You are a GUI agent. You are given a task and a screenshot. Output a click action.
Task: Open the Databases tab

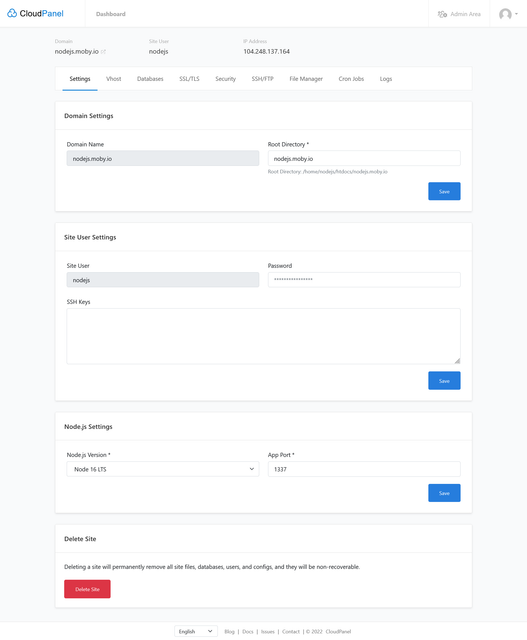[150, 79]
